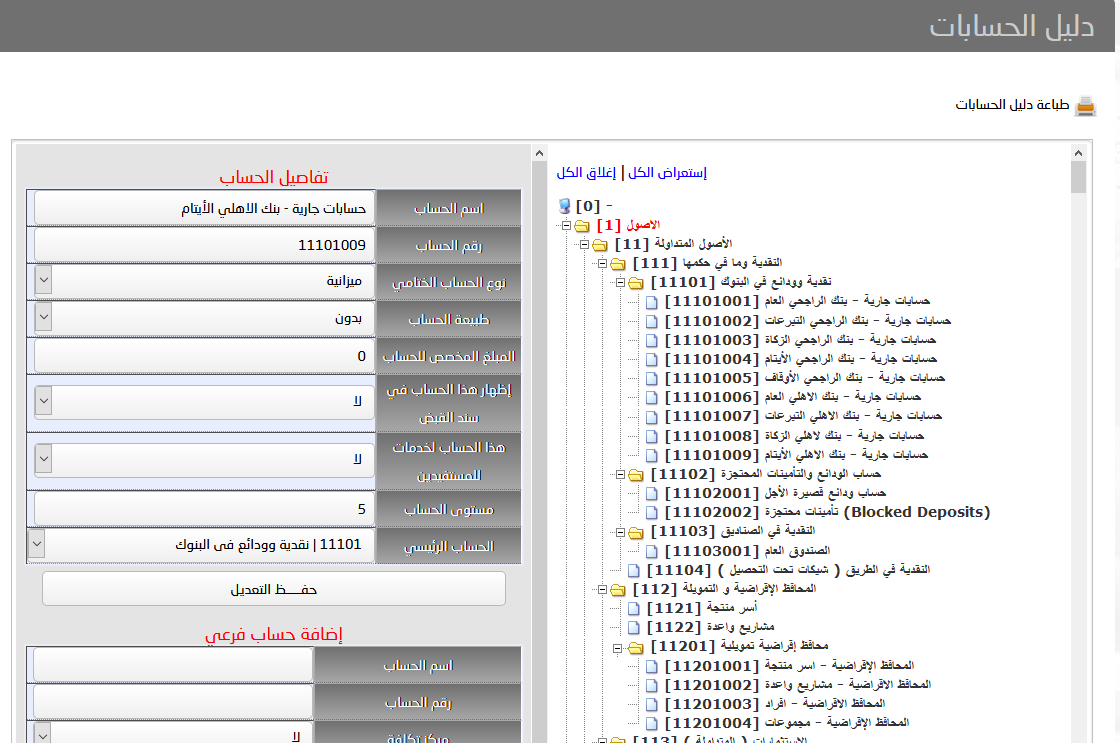This screenshot has width=1120, height=743.
Task: Open the طبيعة الحساب dropdown
Action: point(43,319)
